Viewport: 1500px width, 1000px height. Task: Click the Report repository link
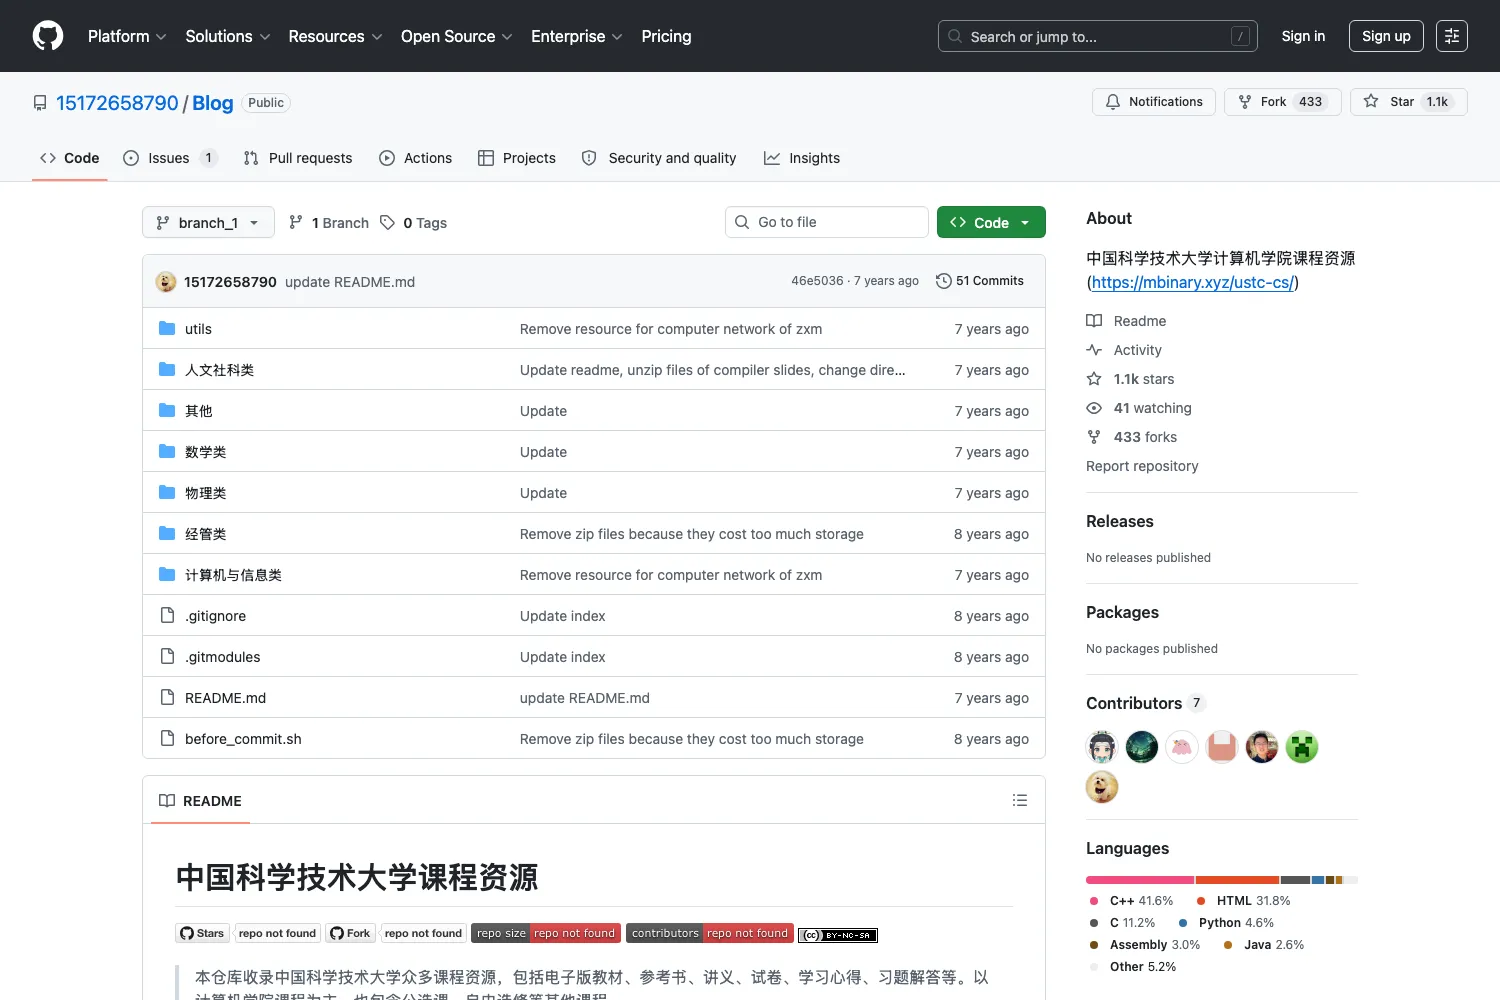[x=1142, y=466]
